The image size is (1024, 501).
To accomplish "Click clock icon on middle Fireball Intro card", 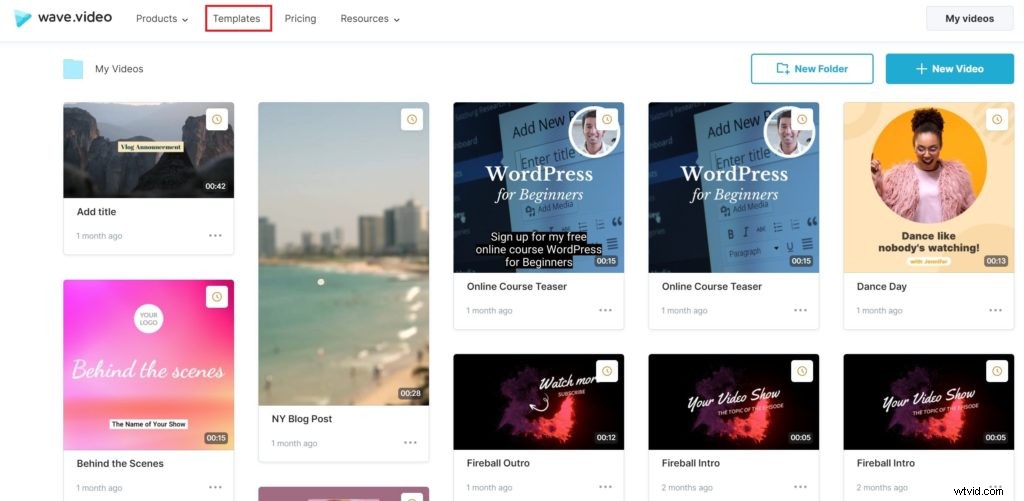I will point(801,371).
